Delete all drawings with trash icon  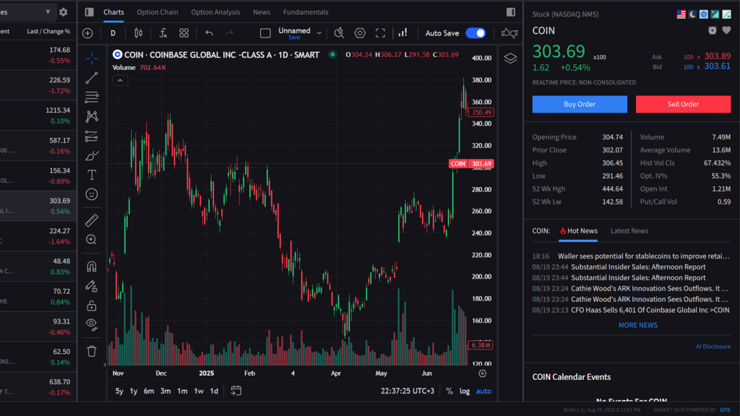[x=92, y=351]
